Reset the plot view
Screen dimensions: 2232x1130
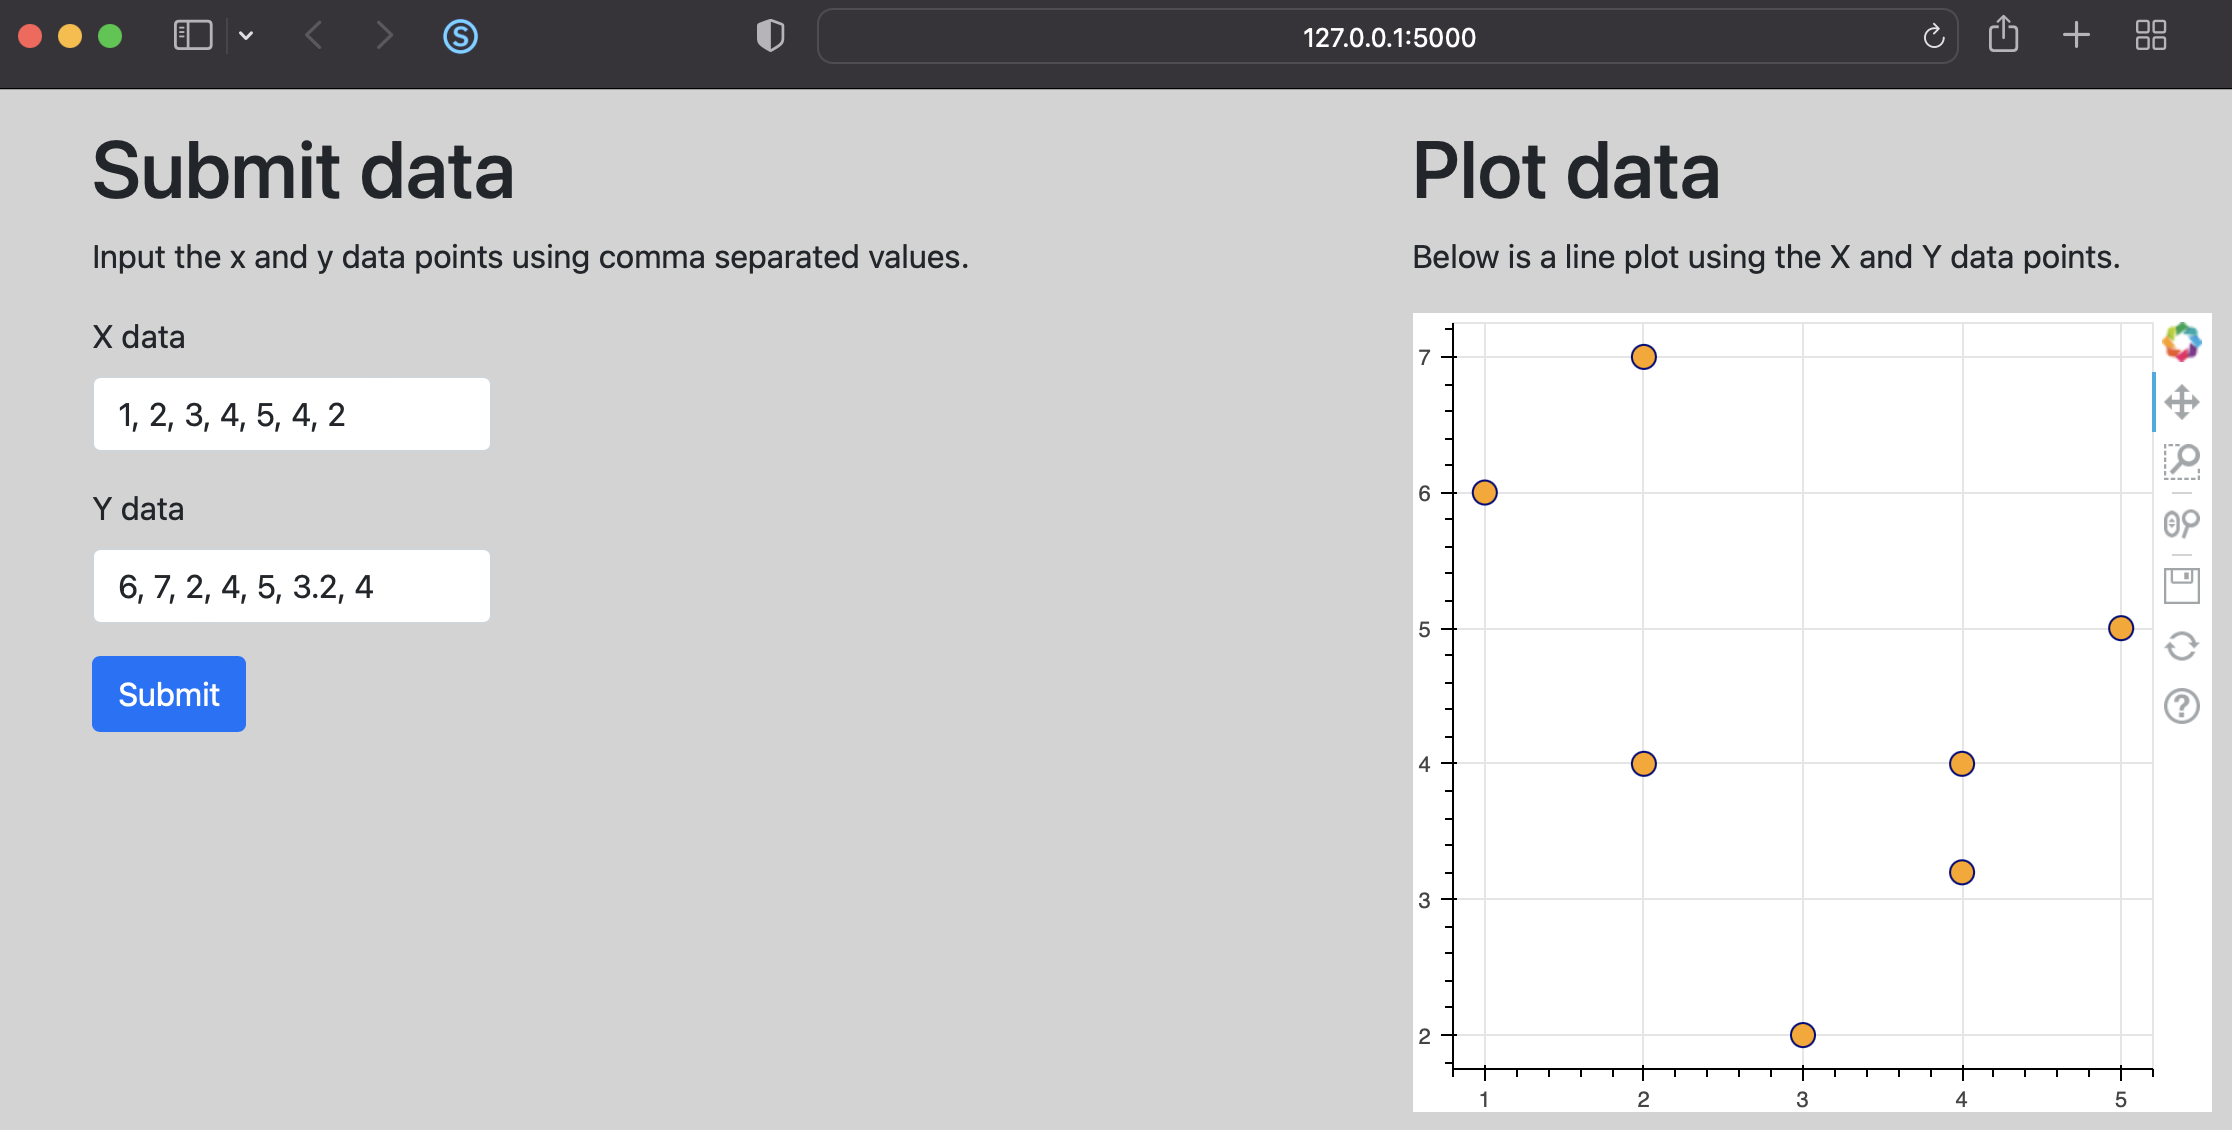point(2181,646)
